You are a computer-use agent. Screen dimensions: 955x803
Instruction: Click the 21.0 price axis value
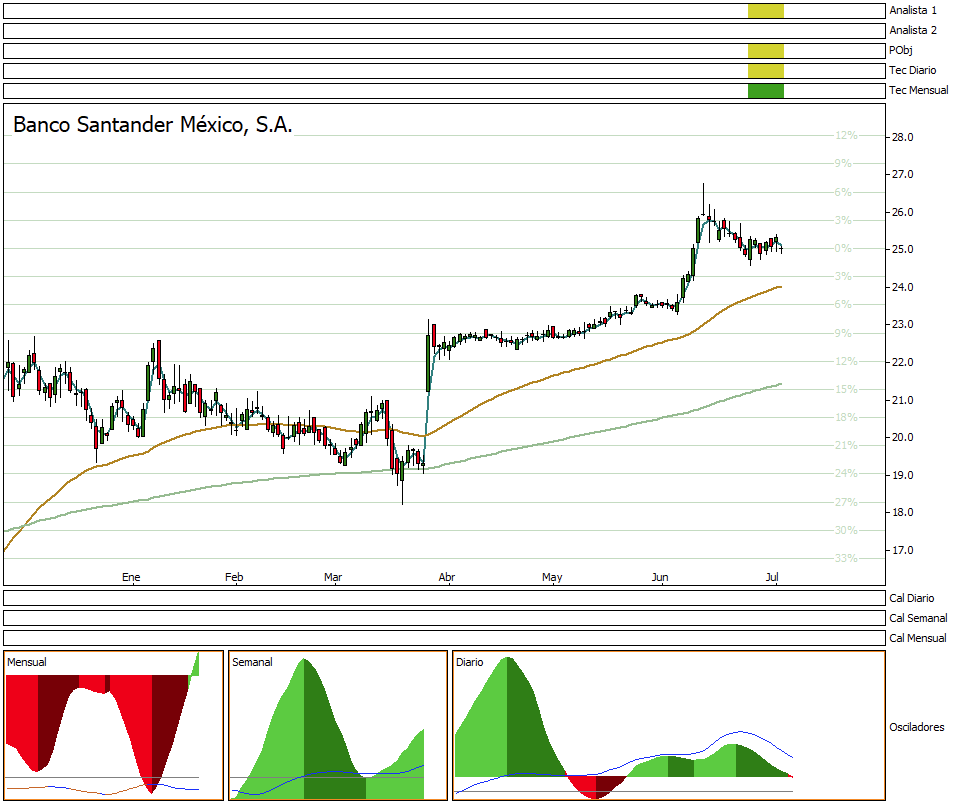pyautogui.click(x=903, y=400)
